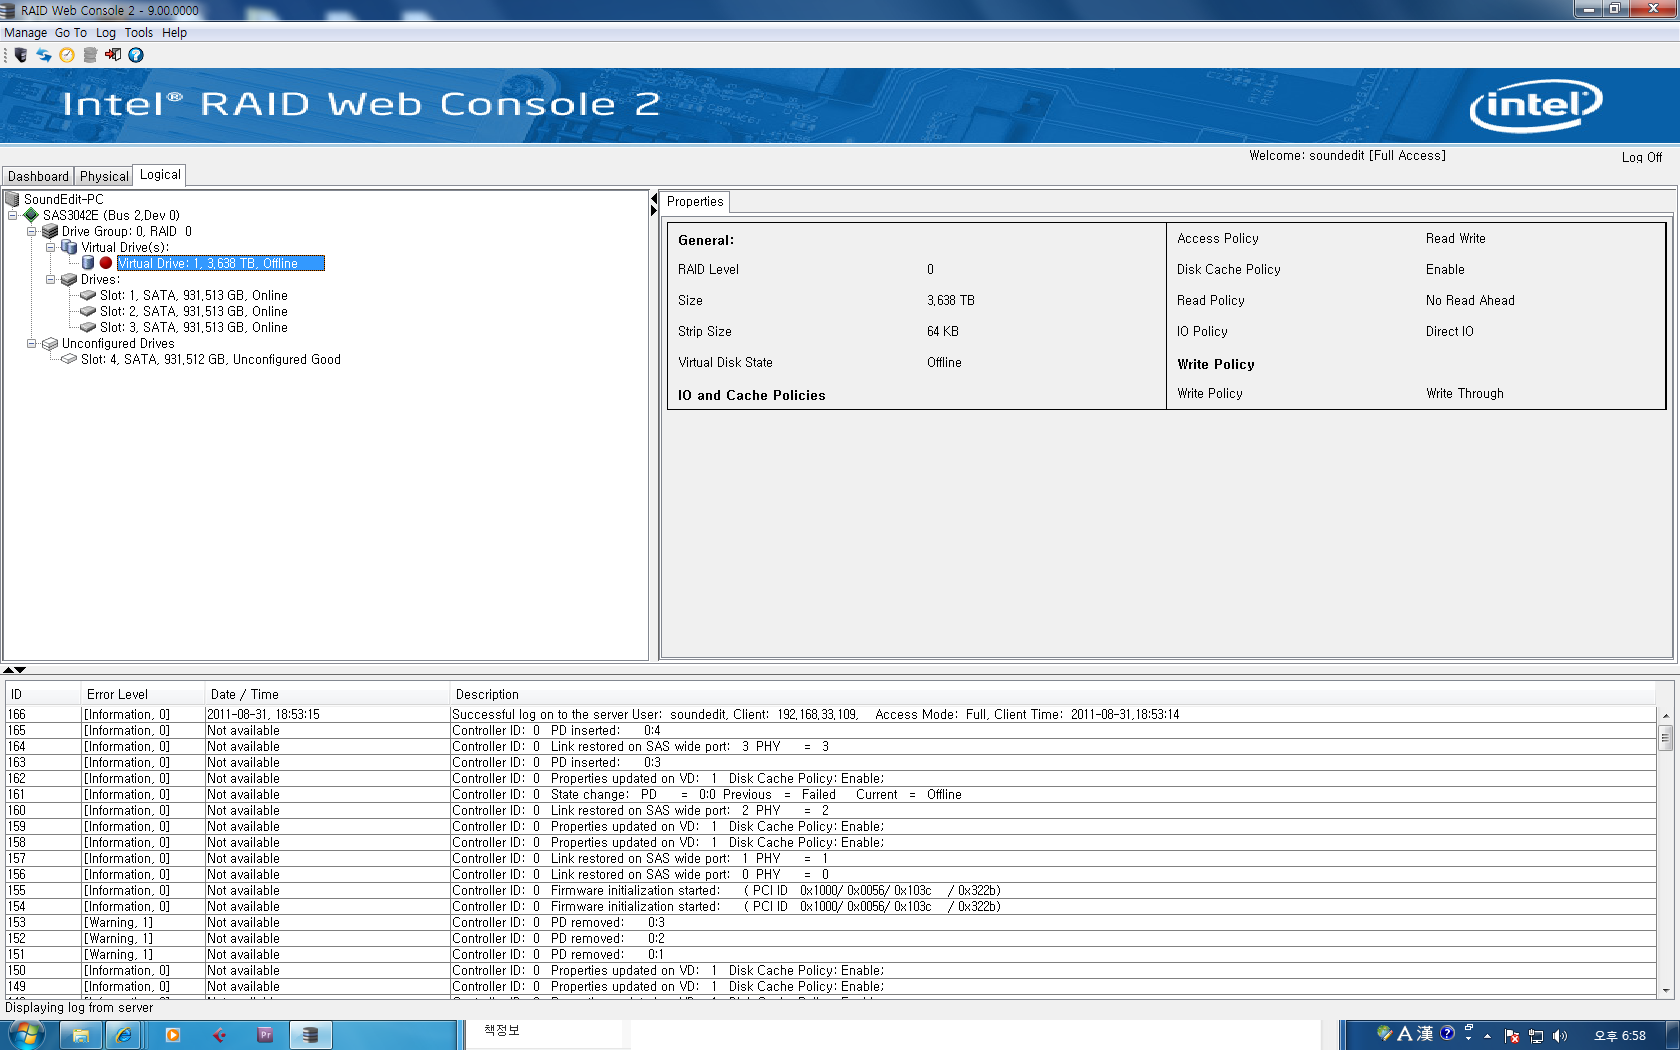Sort log by Description column header
This screenshot has height=1050, width=1680.
click(x=1052, y=694)
